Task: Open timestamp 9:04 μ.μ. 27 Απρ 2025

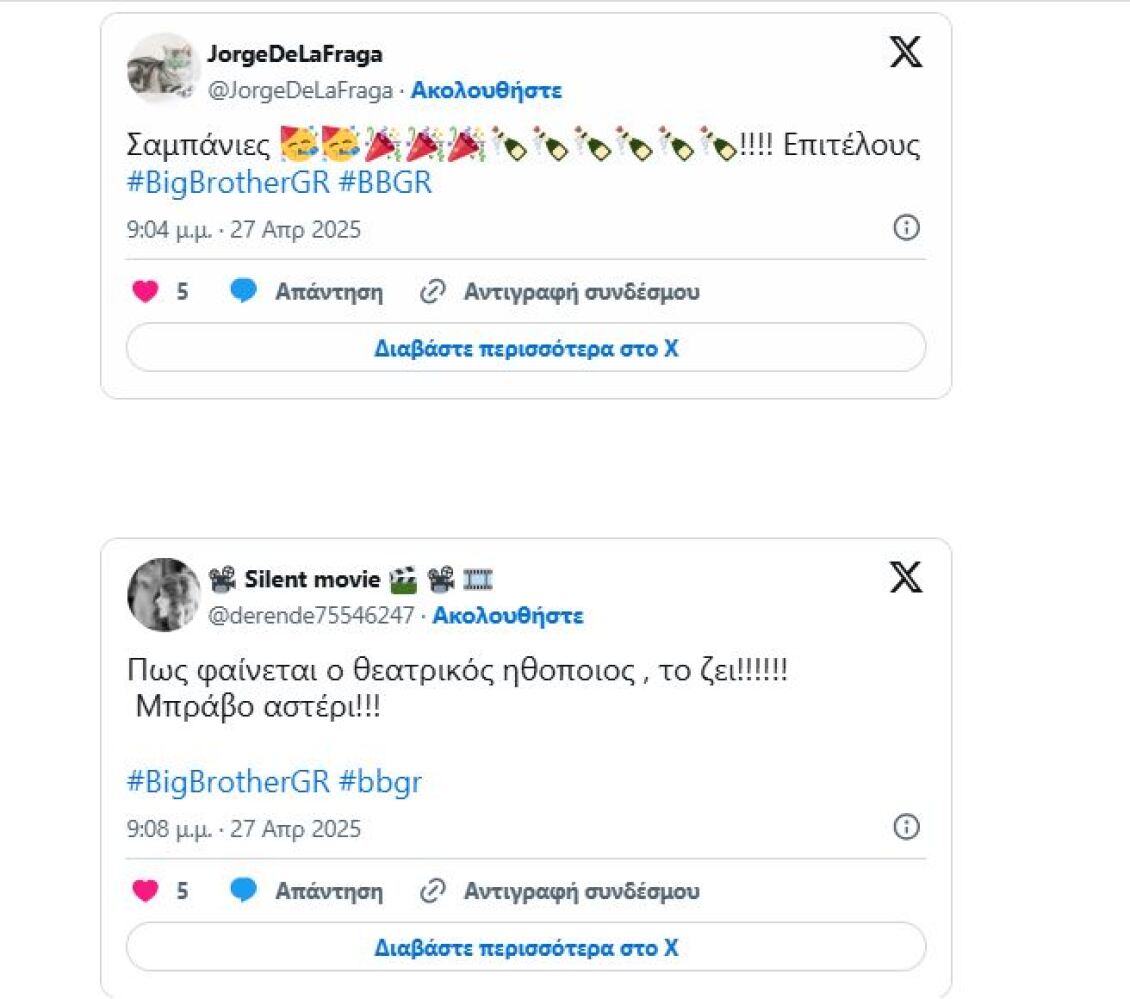Action: tap(244, 230)
